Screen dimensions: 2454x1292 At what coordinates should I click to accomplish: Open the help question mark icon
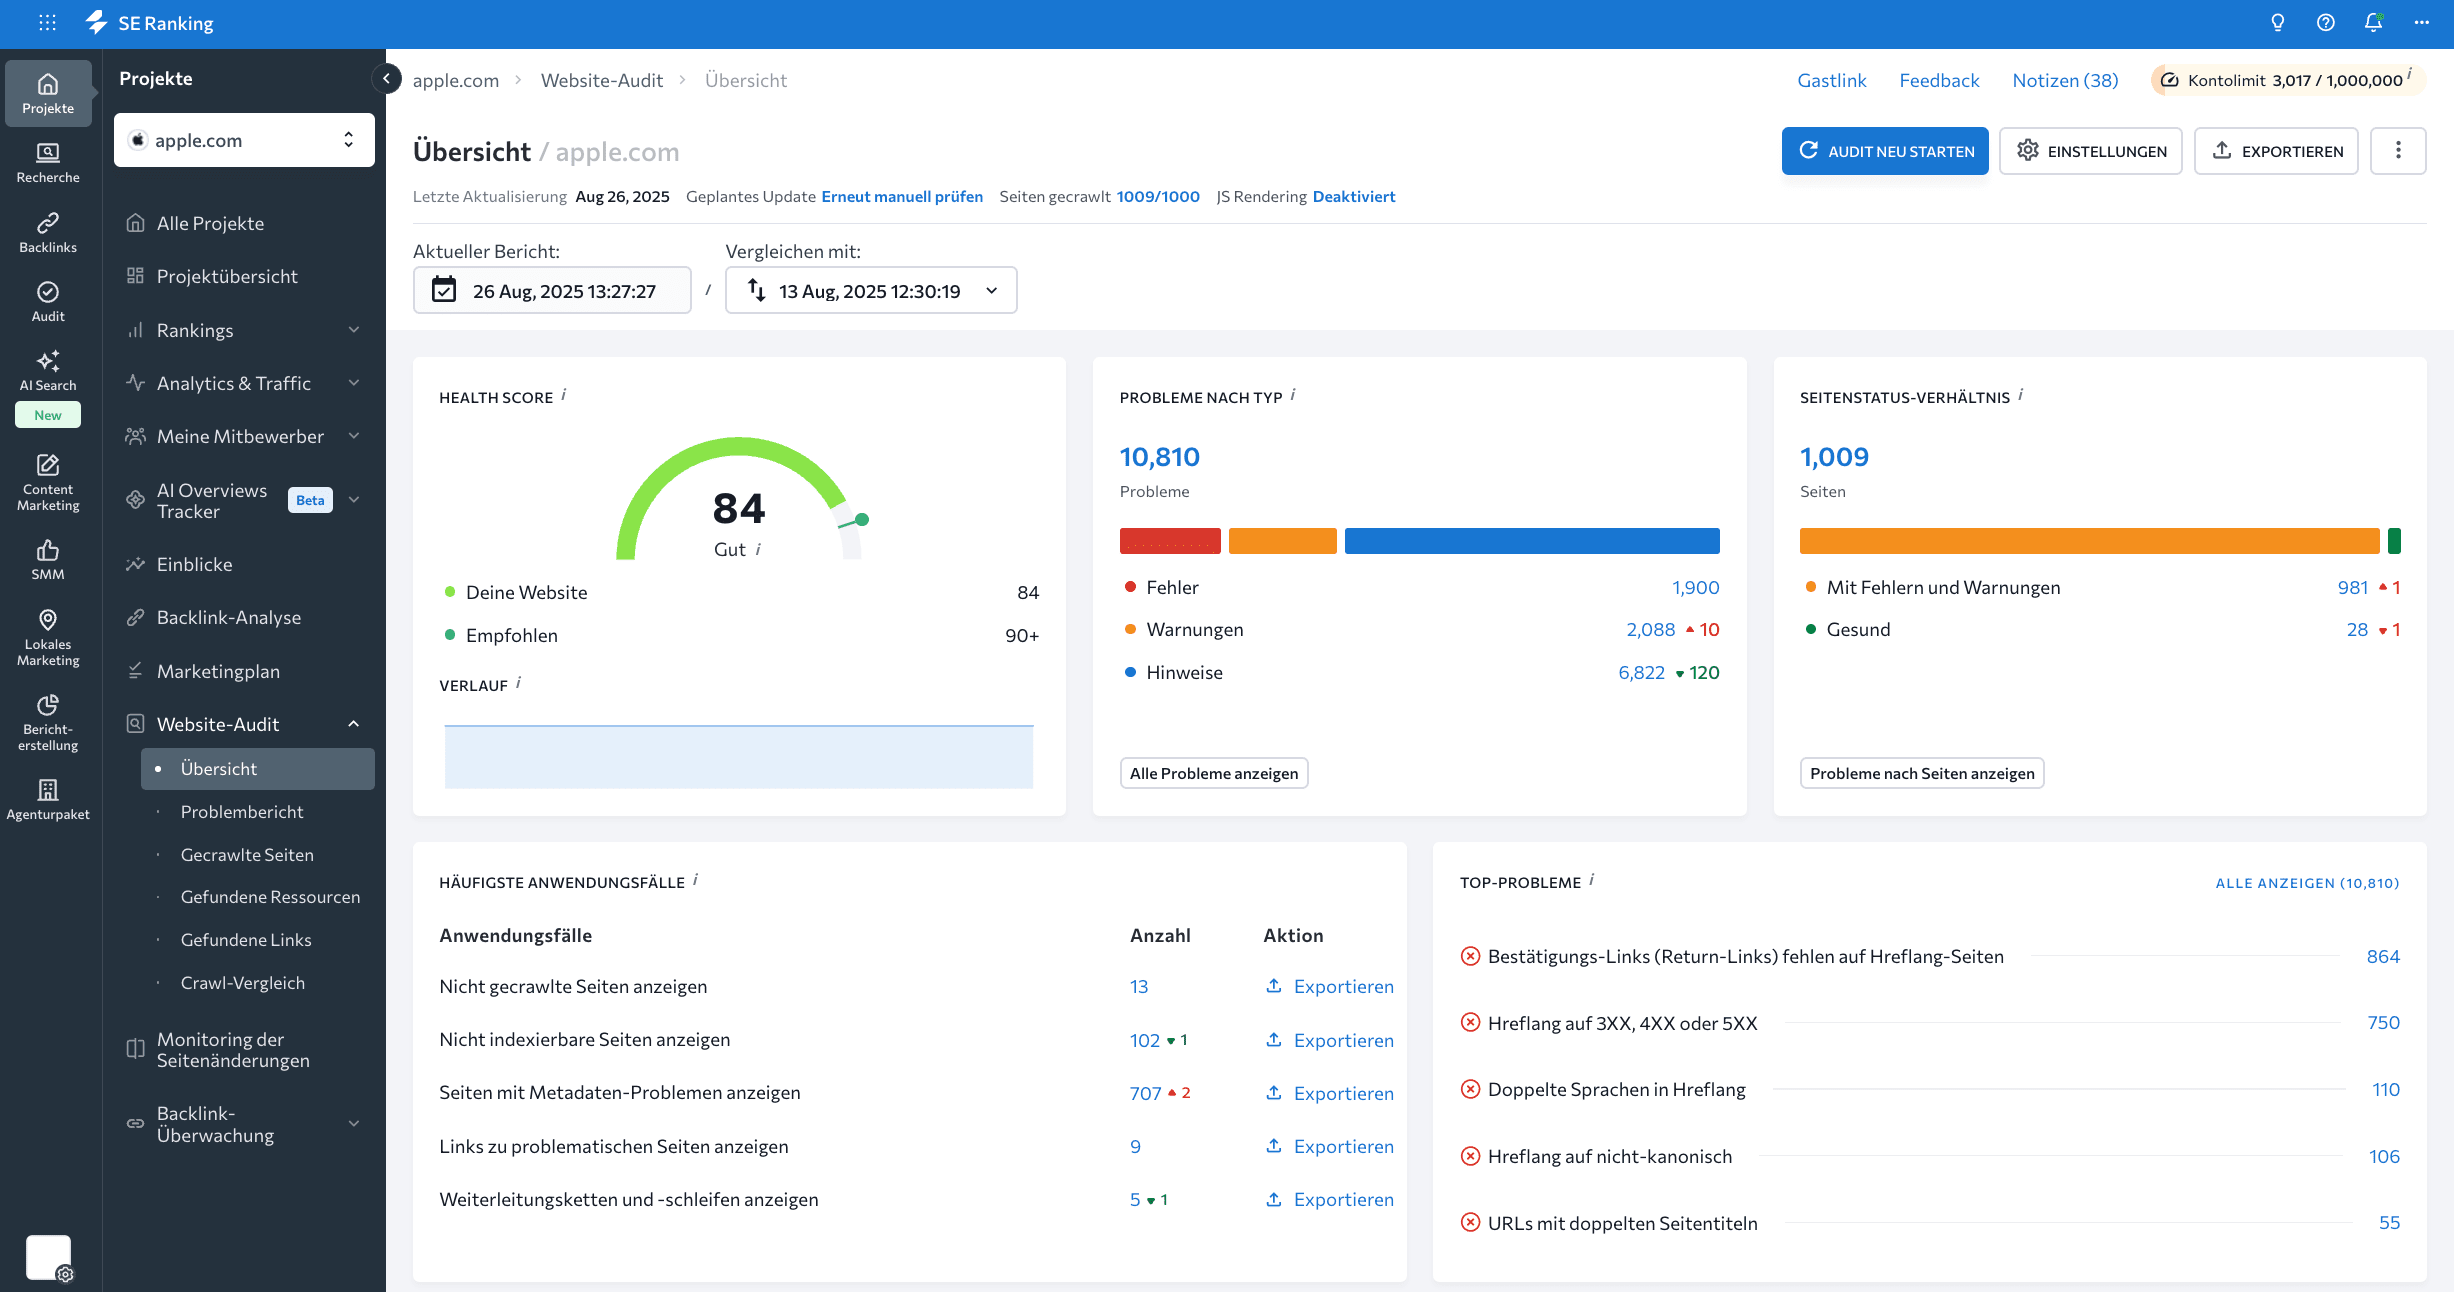point(2325,23)
